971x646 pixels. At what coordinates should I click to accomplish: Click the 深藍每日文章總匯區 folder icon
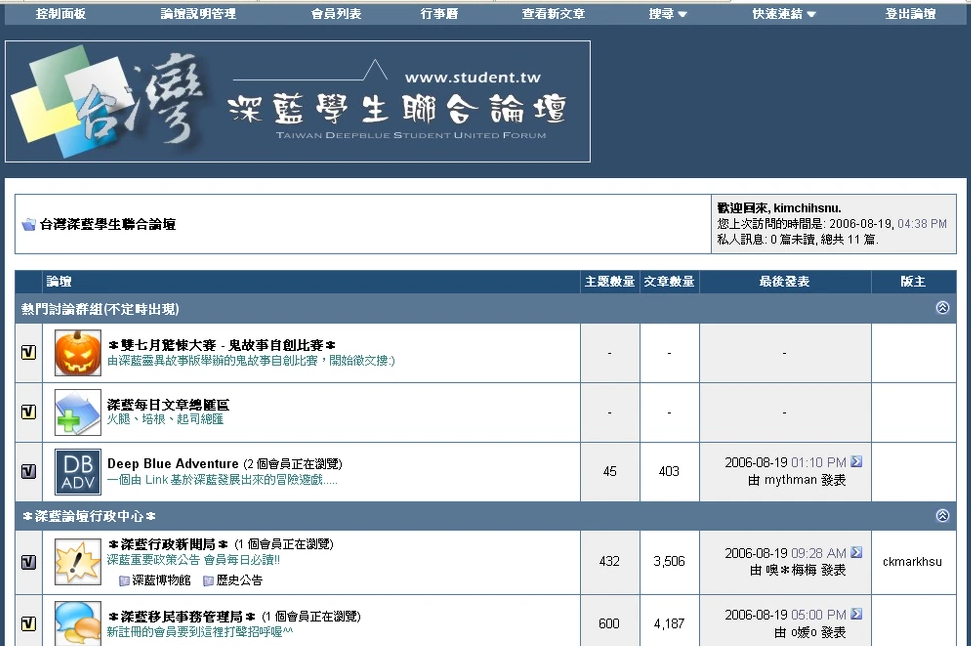(x=78, y=412)
